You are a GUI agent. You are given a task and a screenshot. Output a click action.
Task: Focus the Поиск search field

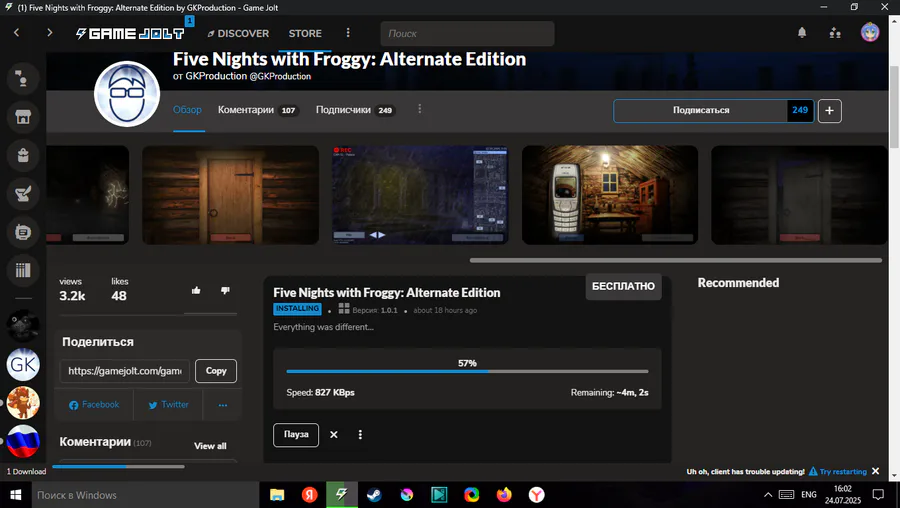click(x=467, y=33)
